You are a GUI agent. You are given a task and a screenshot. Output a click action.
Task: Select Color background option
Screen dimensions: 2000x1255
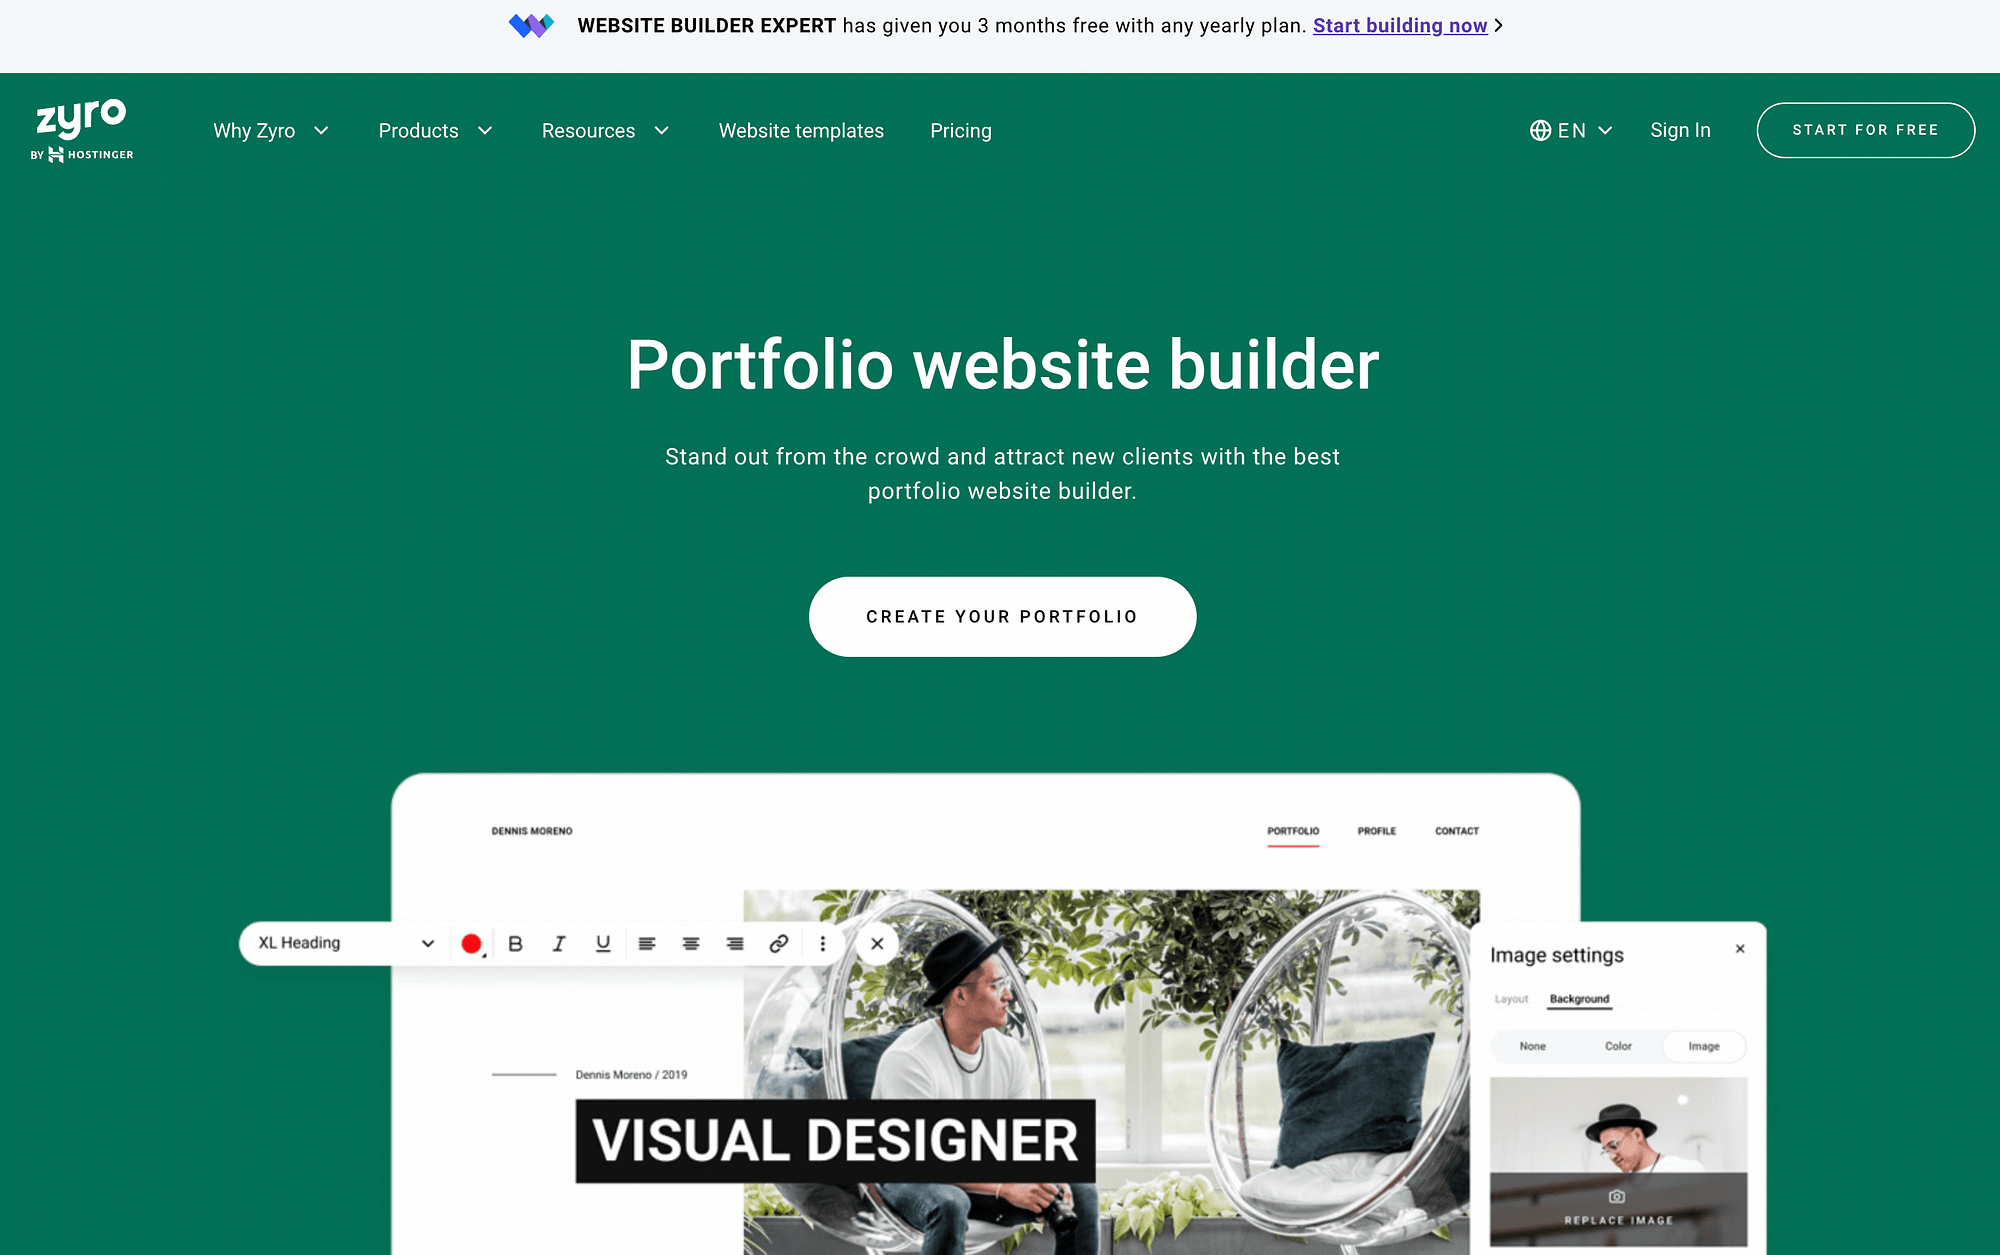pyautogui.click(x=1618, y=1047)
